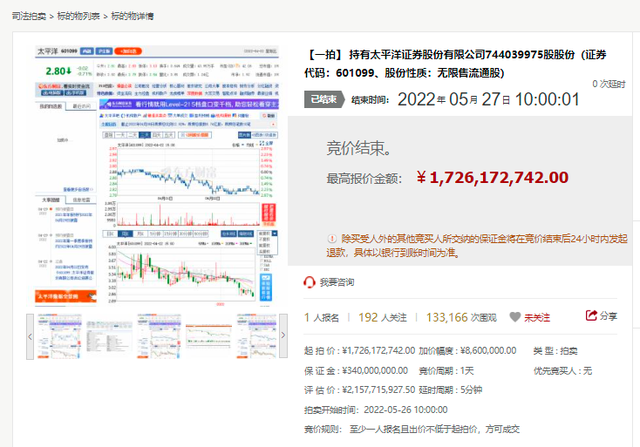Screen dimensions: 640x447
Task: Click the 竞价周期 1天 text
Action: point(446,371)
